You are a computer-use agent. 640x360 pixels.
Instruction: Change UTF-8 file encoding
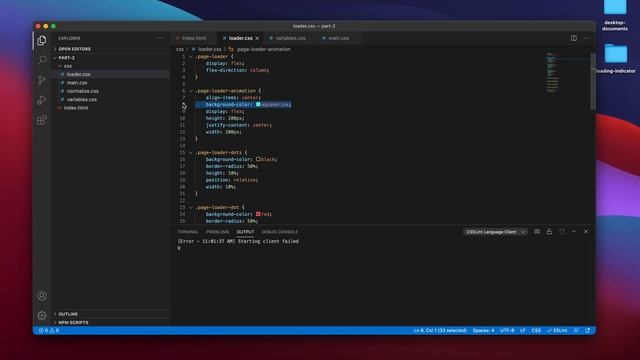[x=507, y=330]
